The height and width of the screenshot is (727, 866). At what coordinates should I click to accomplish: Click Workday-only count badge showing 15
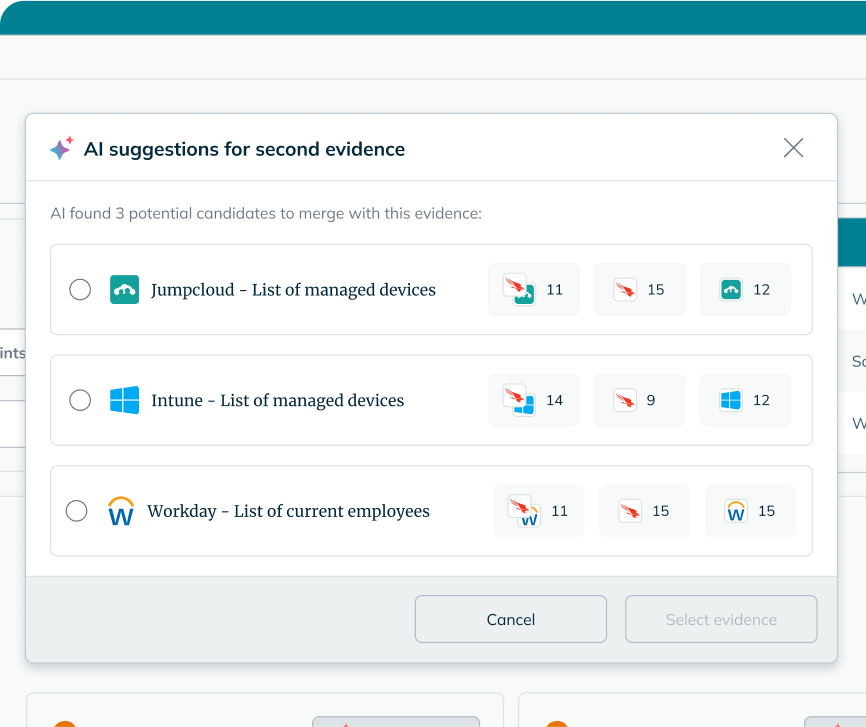[x=751, y=511]
